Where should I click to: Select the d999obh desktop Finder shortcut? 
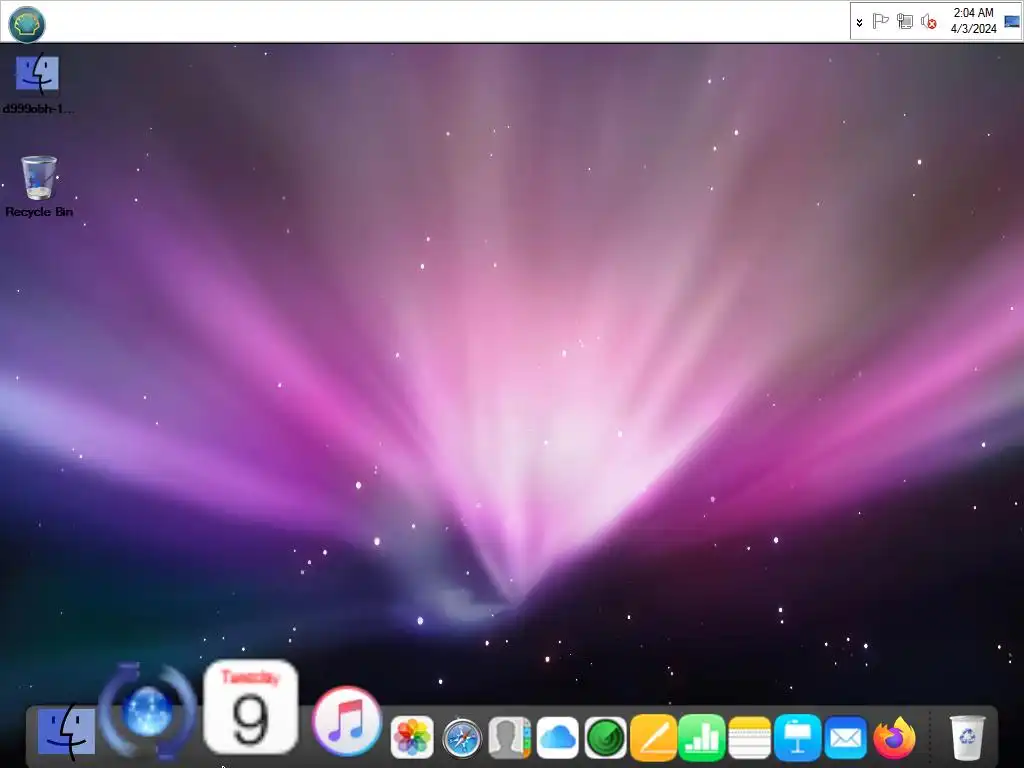37,84
